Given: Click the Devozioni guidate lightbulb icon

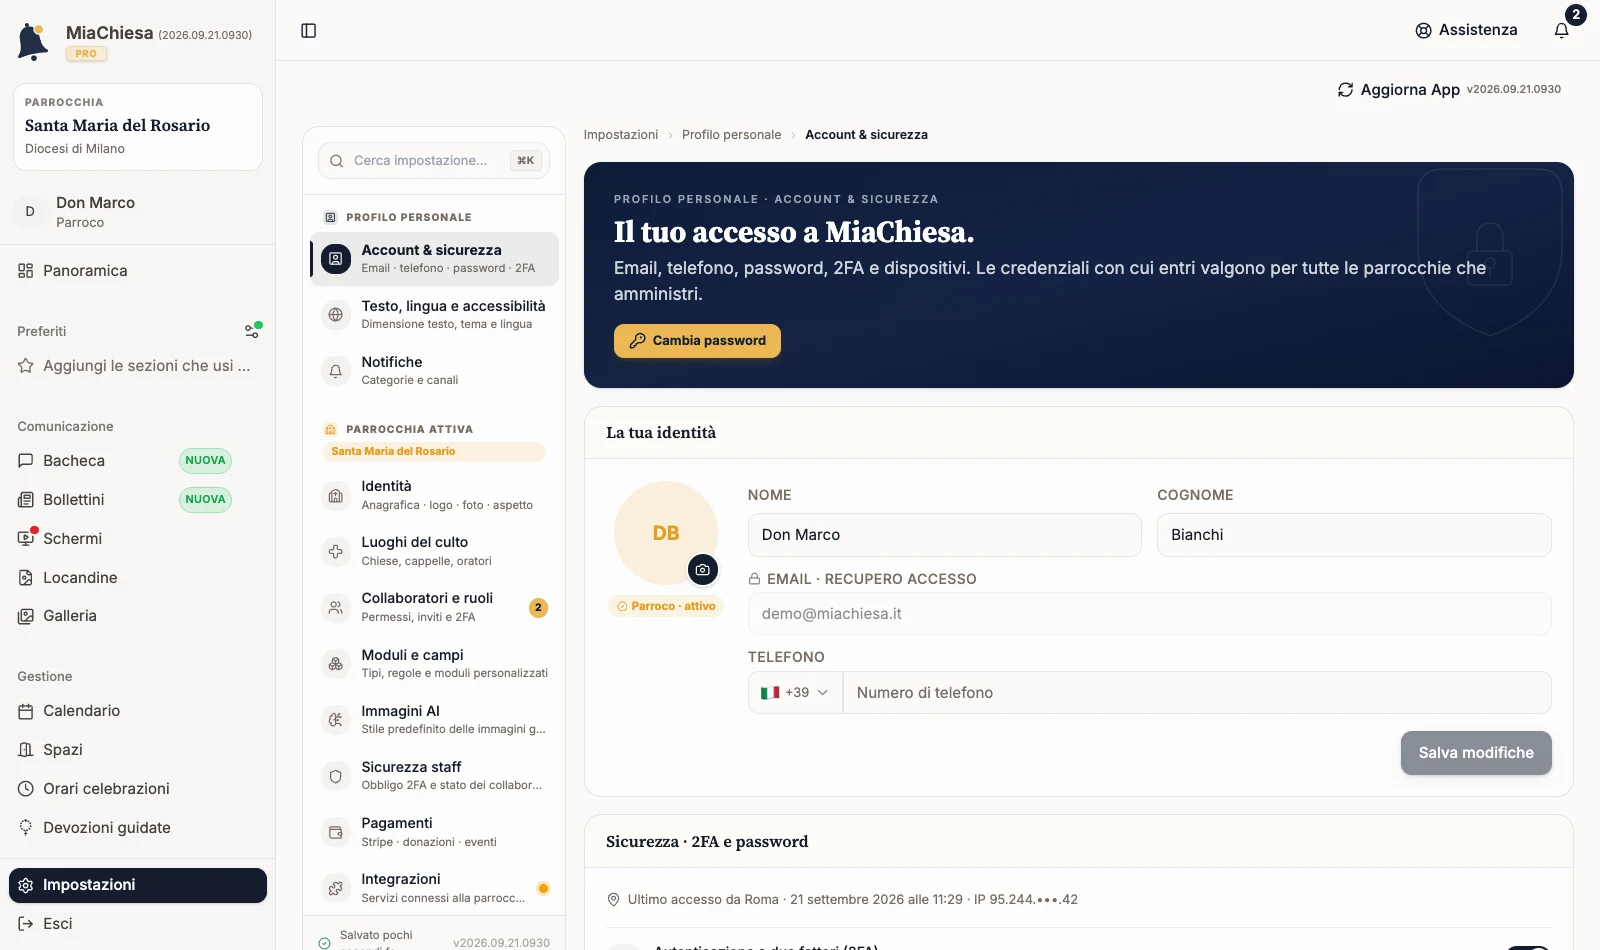Looking at the screenshot, I should coord(26,828).
